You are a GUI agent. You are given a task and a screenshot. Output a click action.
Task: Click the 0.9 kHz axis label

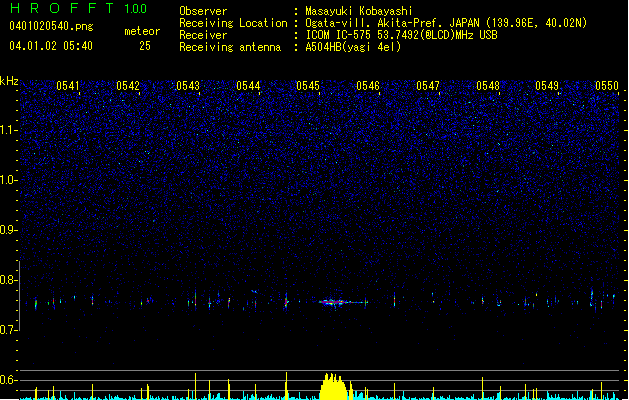tap(8, 230)
